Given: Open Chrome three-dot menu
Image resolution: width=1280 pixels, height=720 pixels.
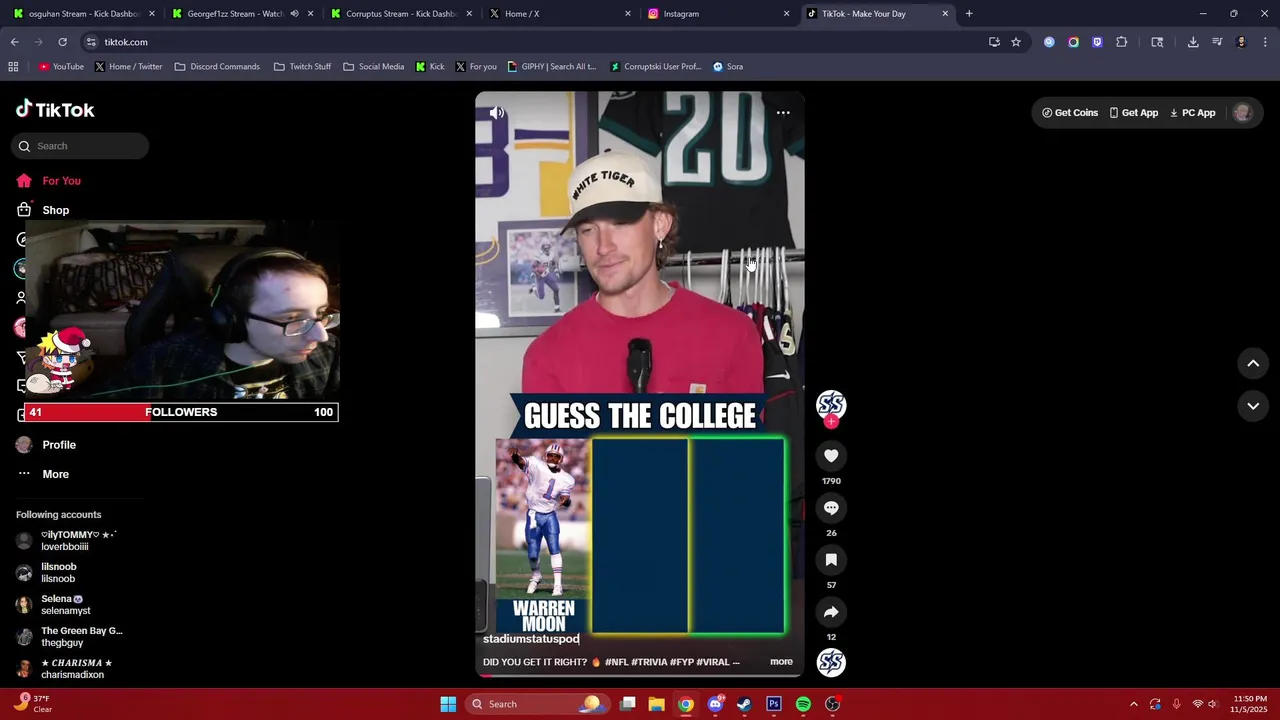Looking at the screenshot, I should [x=1265, y=42].
